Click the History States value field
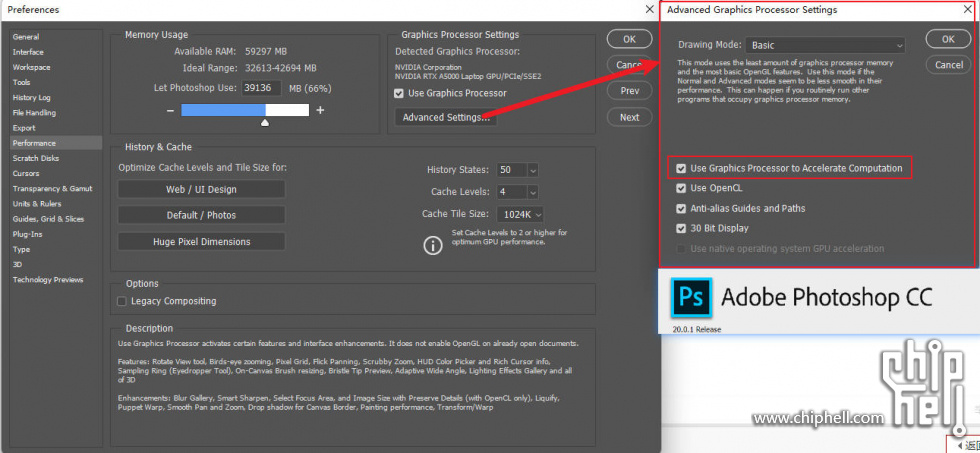 512,170
